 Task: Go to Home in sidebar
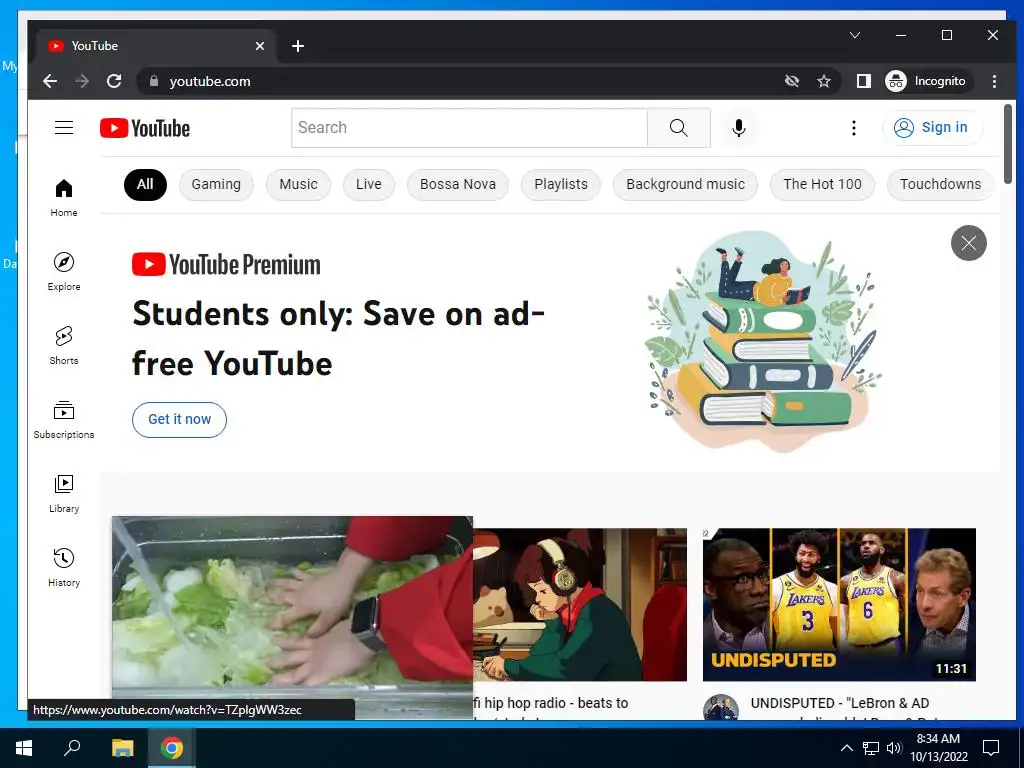pyautogui.click(x=63, y=197)
